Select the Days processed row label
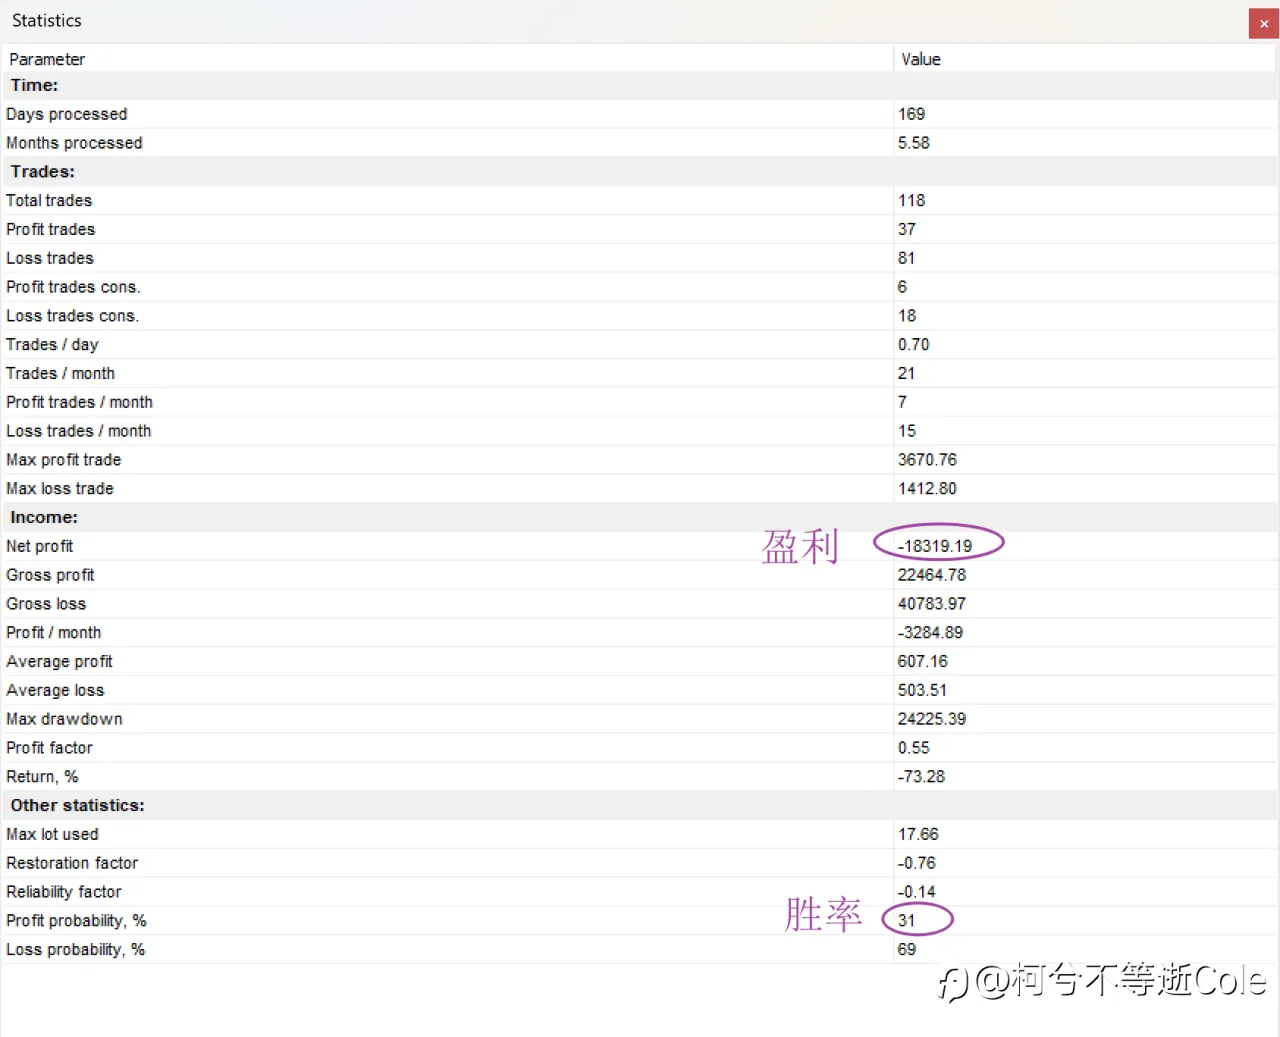The width and height of the screenshot is (1280, 1037). coord(66,114)
